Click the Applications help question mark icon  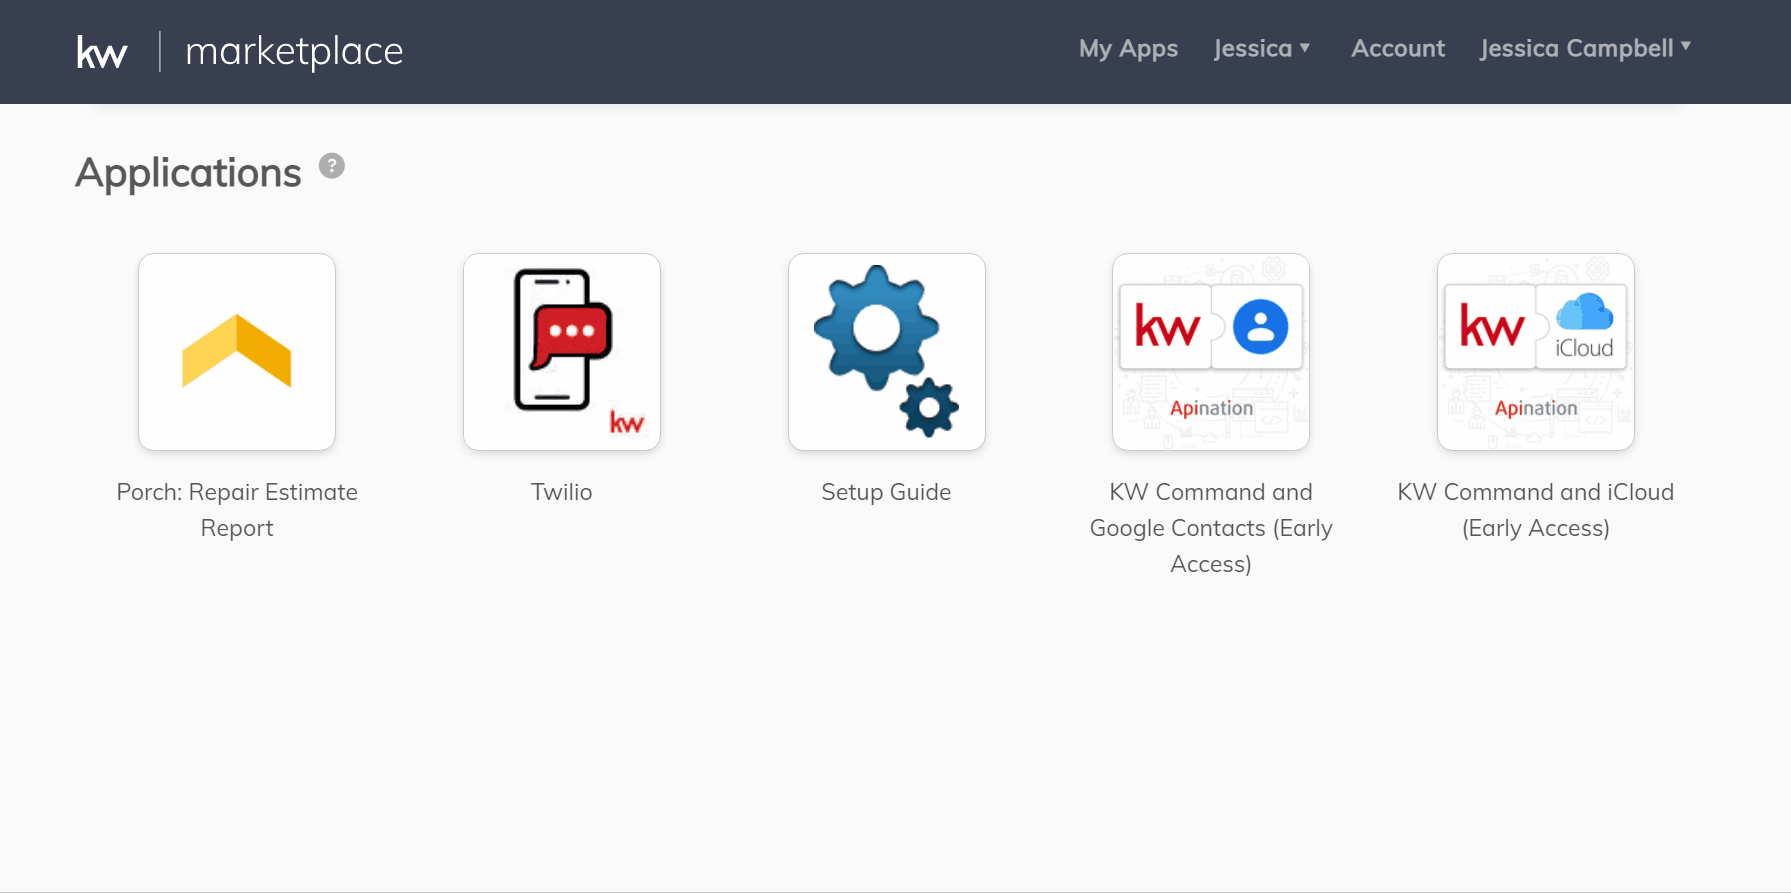(x=332, y=166)
